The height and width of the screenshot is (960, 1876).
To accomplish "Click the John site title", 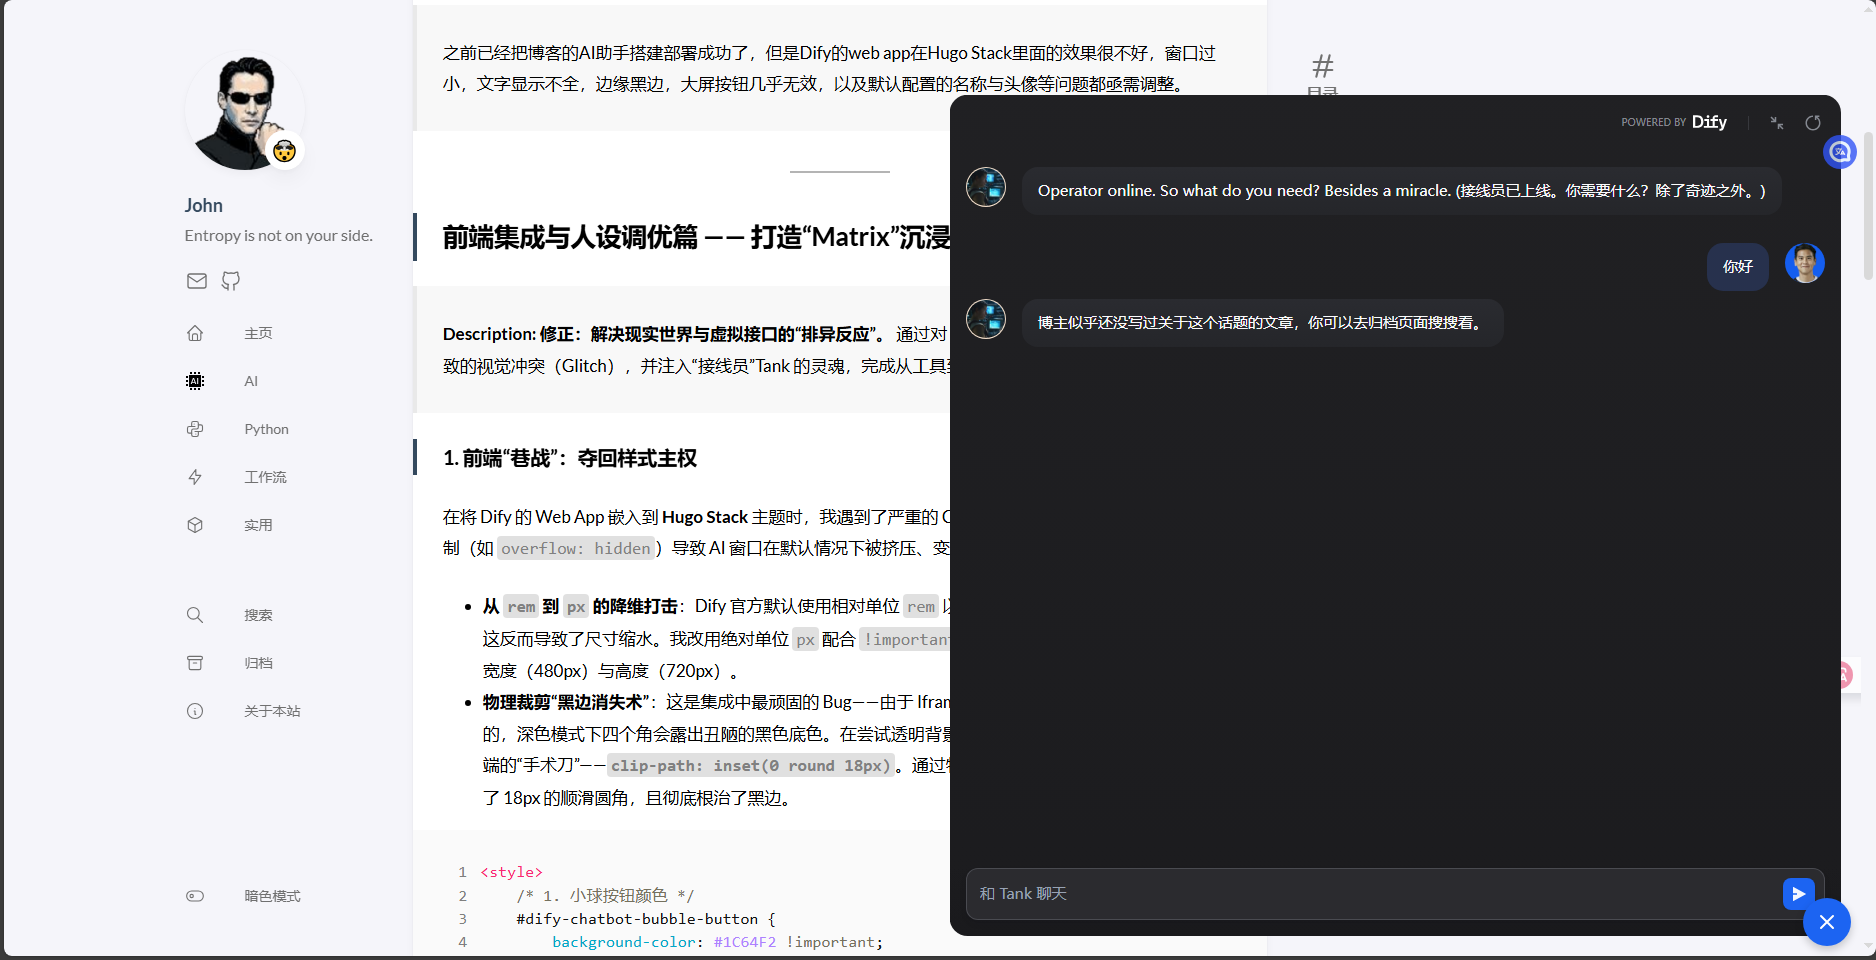I will pos(203,205).
